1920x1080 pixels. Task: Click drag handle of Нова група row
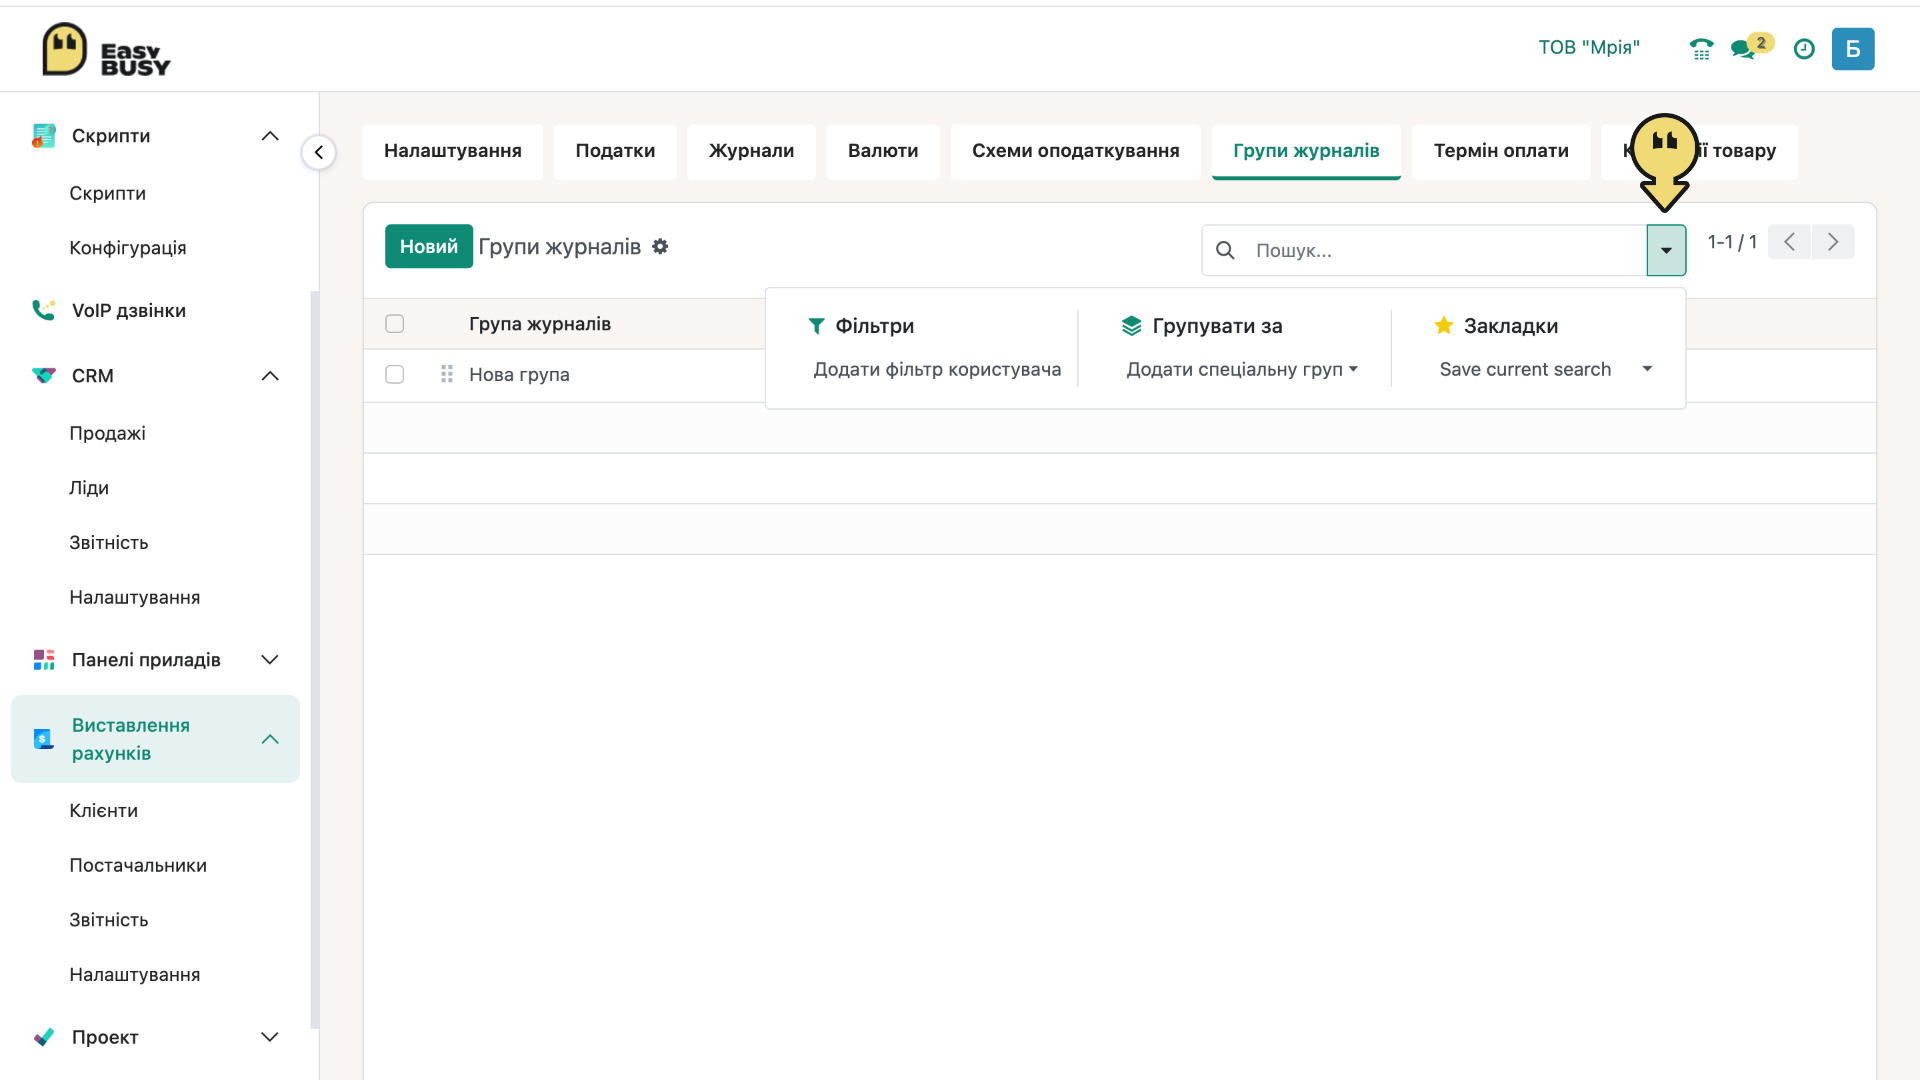(x=447, y=374)
